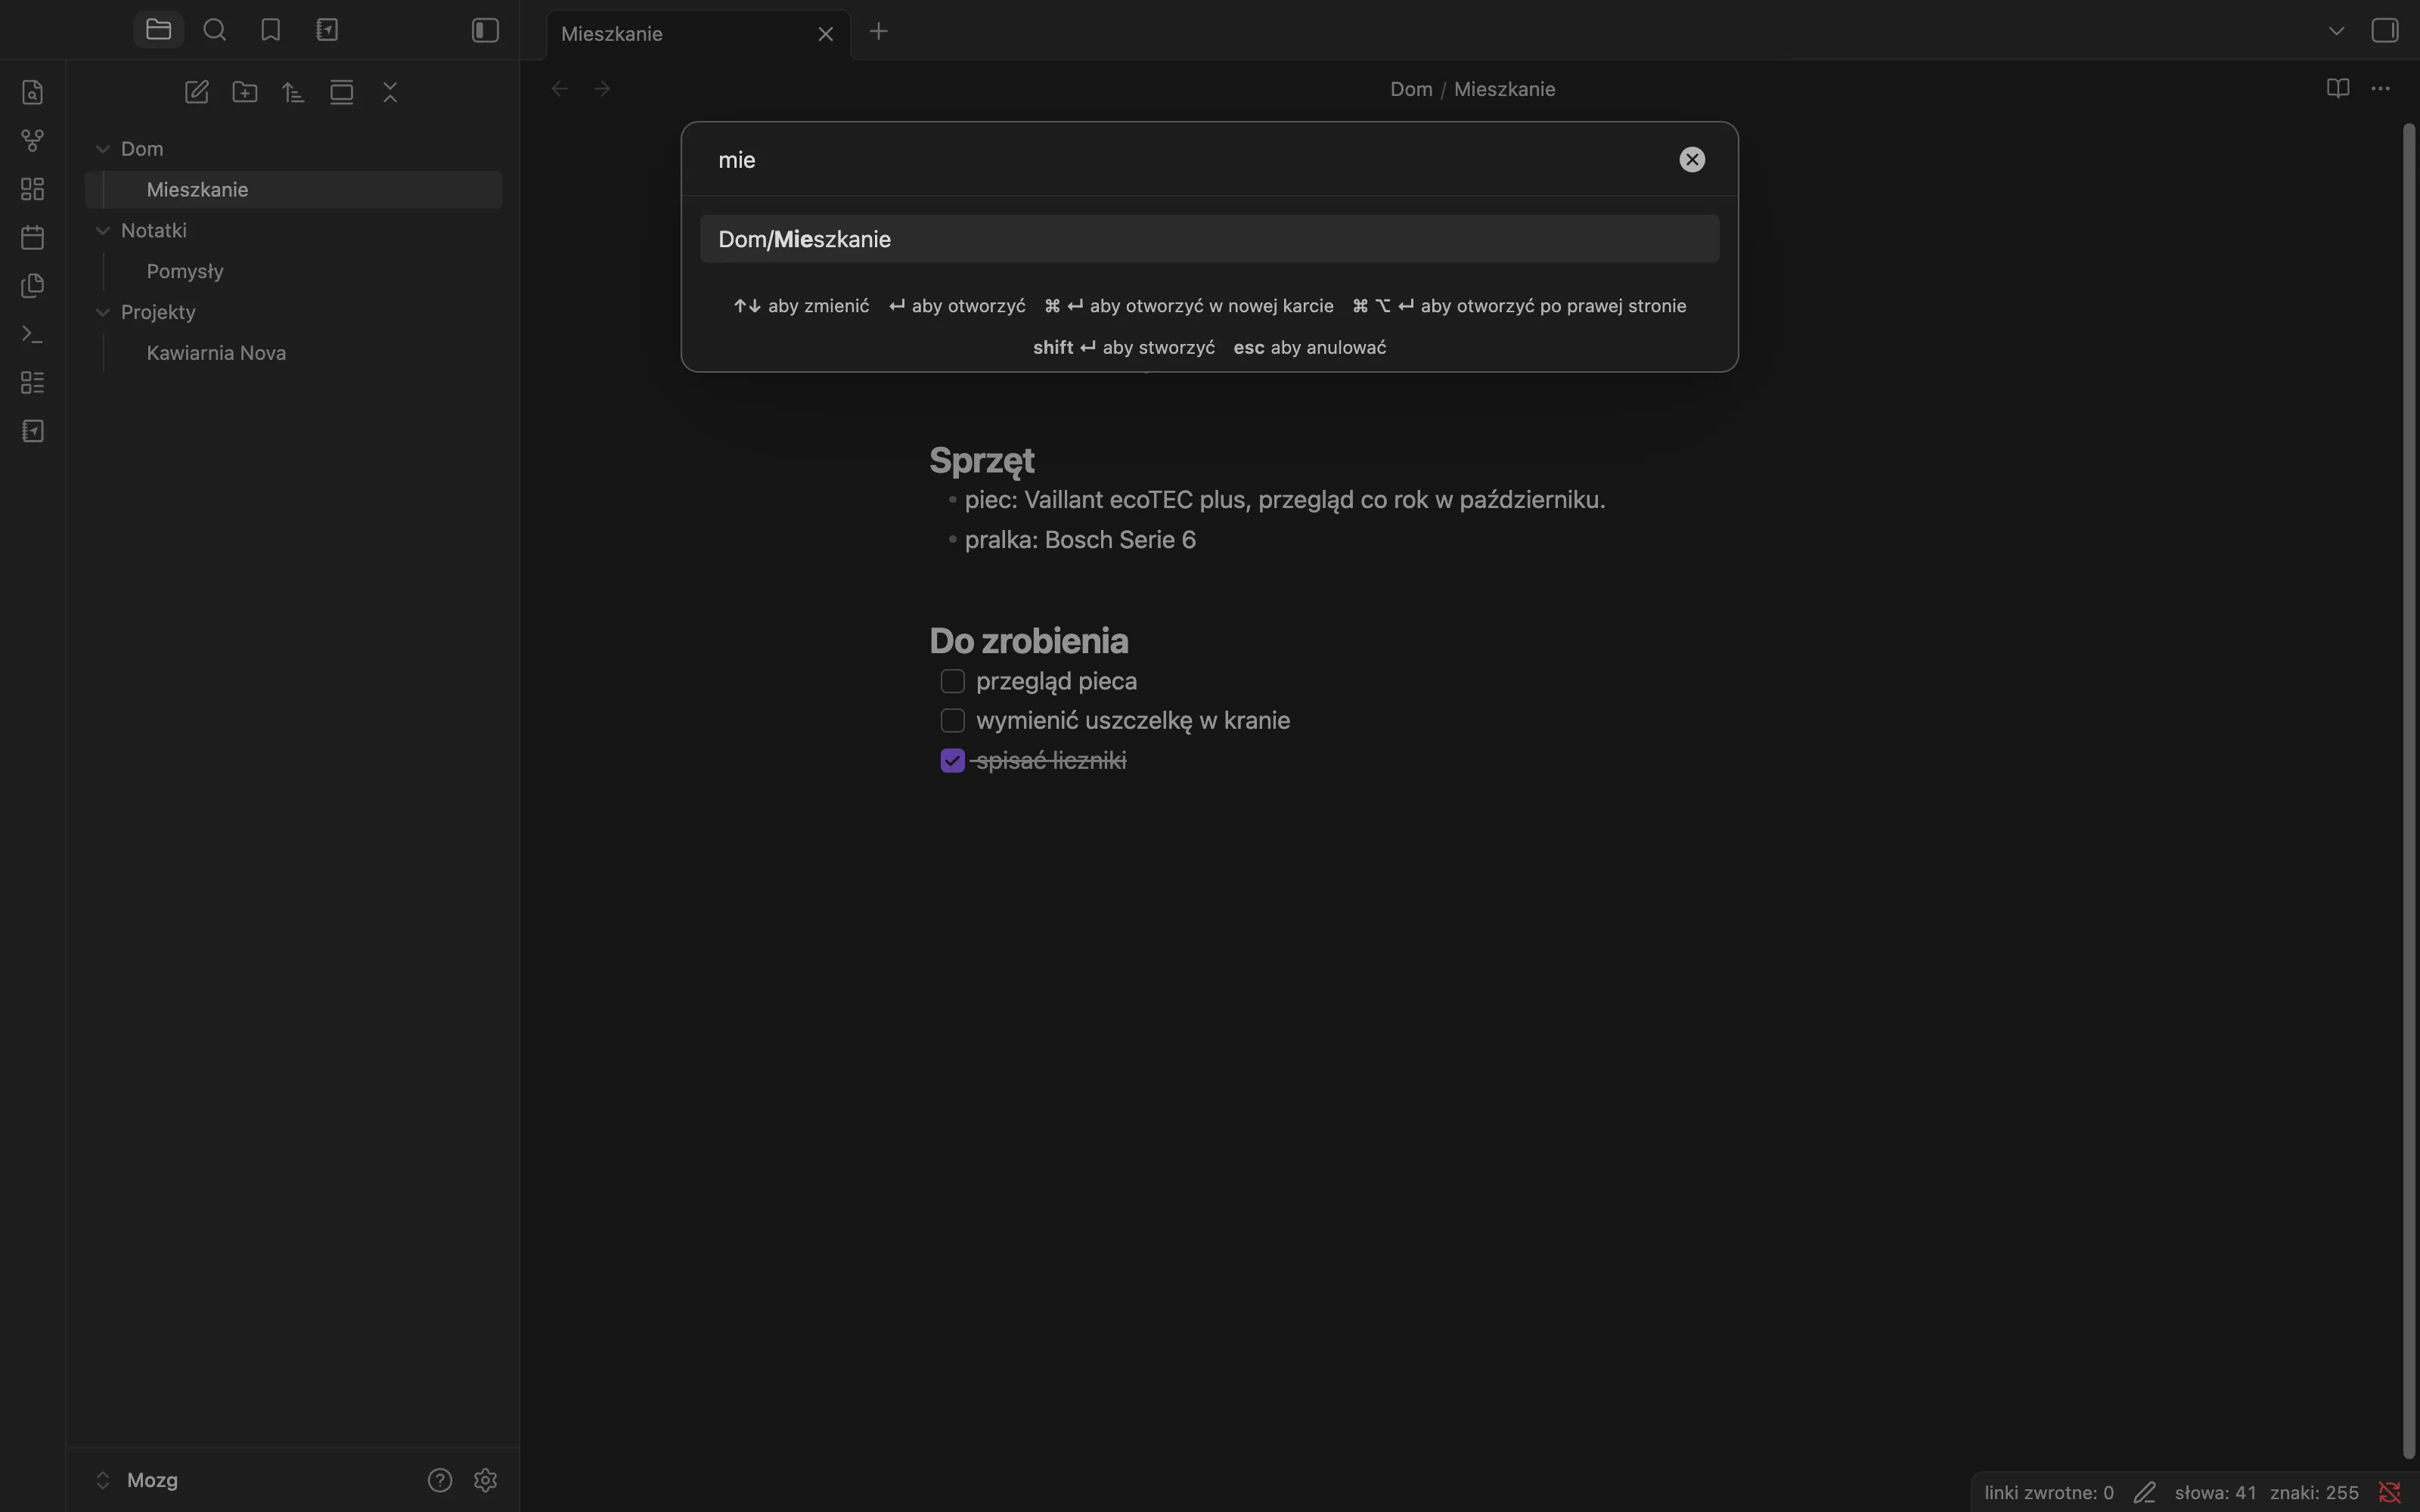Choose Dom/Mieszkanie search result

click(x=1209, y=239)
